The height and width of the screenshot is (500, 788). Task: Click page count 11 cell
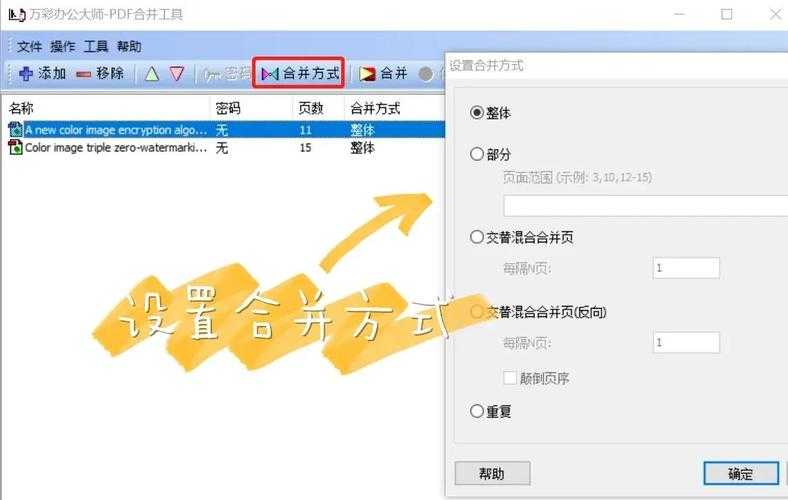[x=306, y=130]
